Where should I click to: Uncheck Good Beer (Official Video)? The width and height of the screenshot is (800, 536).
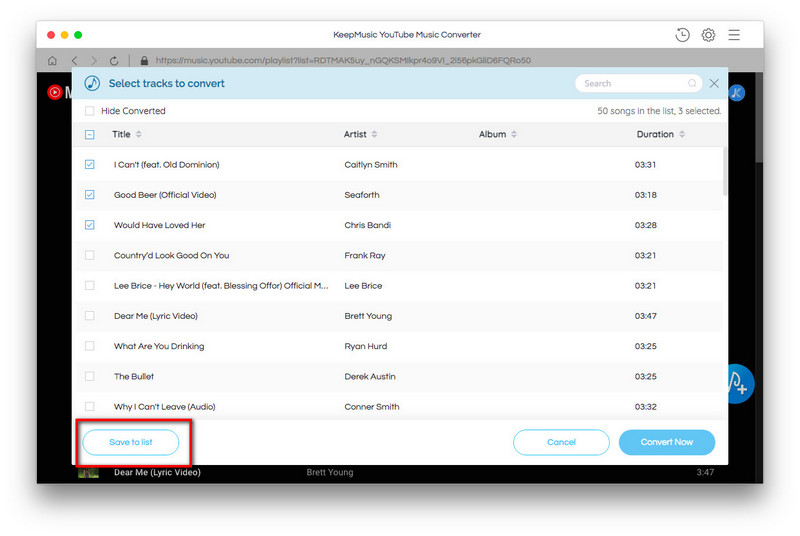tap(90, 195)
